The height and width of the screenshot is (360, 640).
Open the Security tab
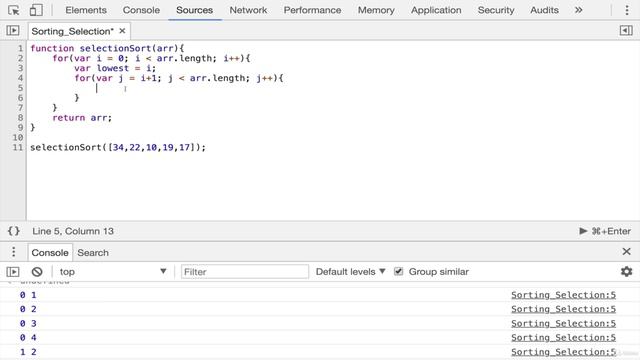pos(496,10)
